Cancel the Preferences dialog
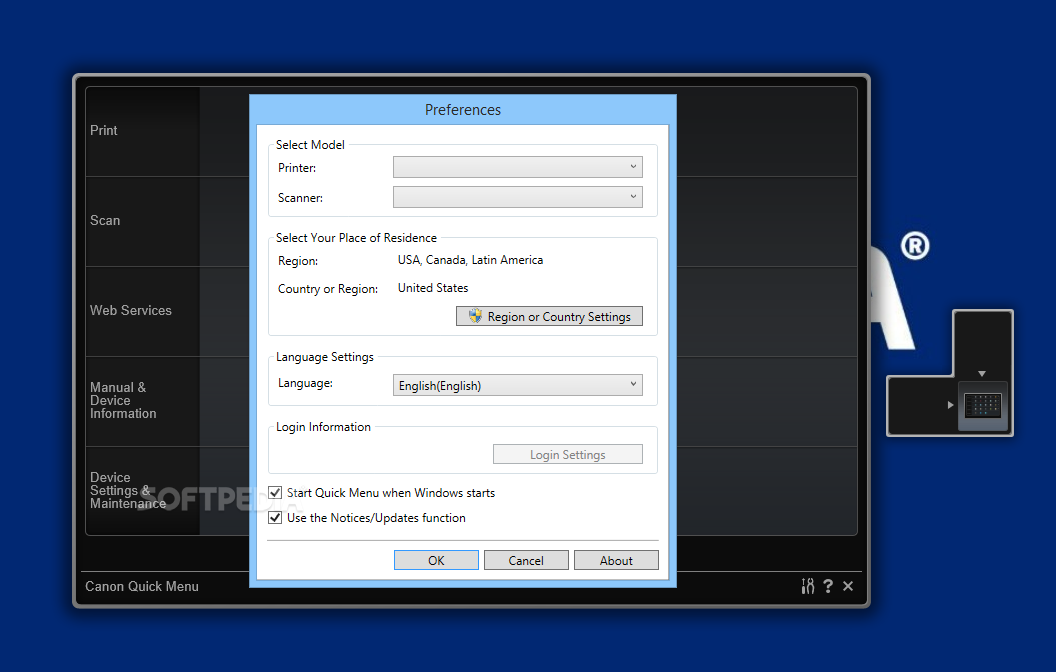 (526, 560)
